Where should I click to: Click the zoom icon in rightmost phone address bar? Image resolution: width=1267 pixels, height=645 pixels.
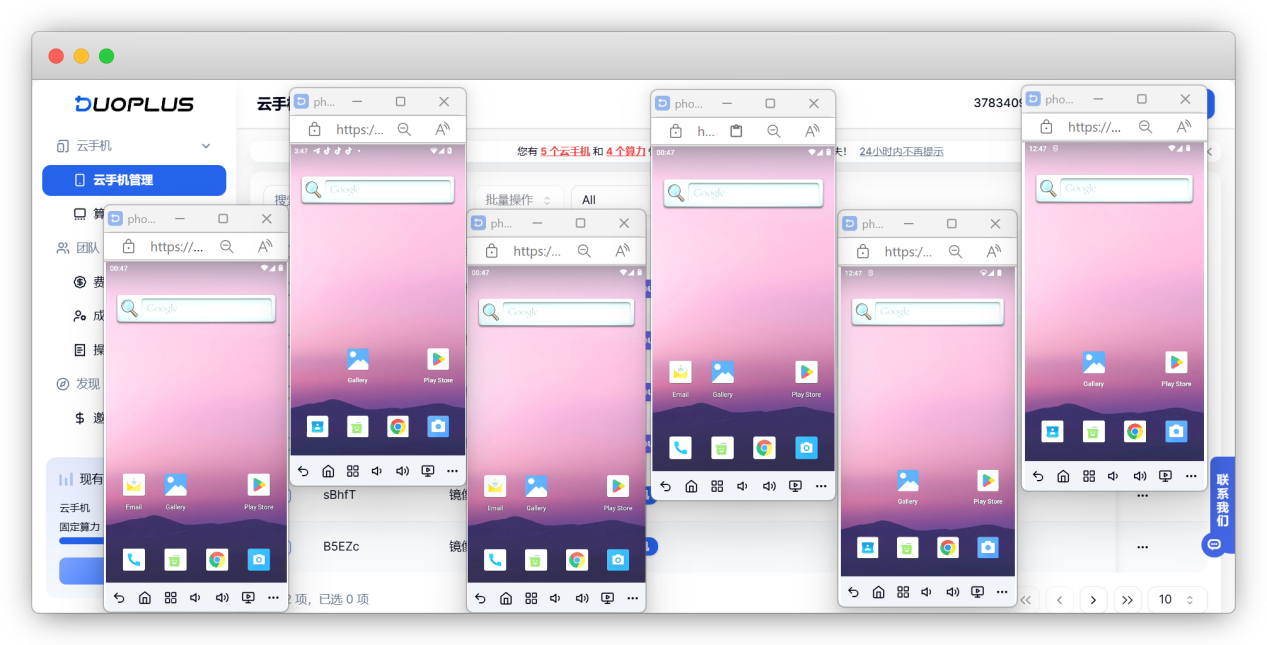(x=1145, y=127)
